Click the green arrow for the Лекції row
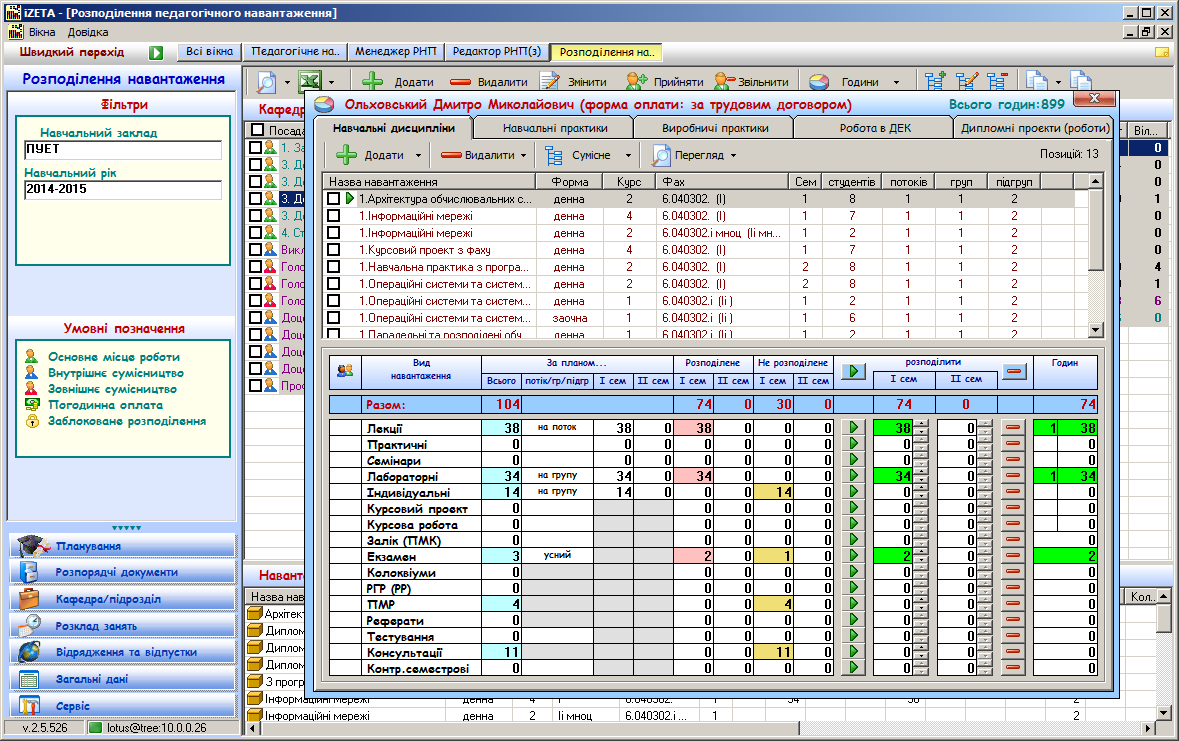The height and width of the screenshot is (741, 1179). (x=853, y=427)
